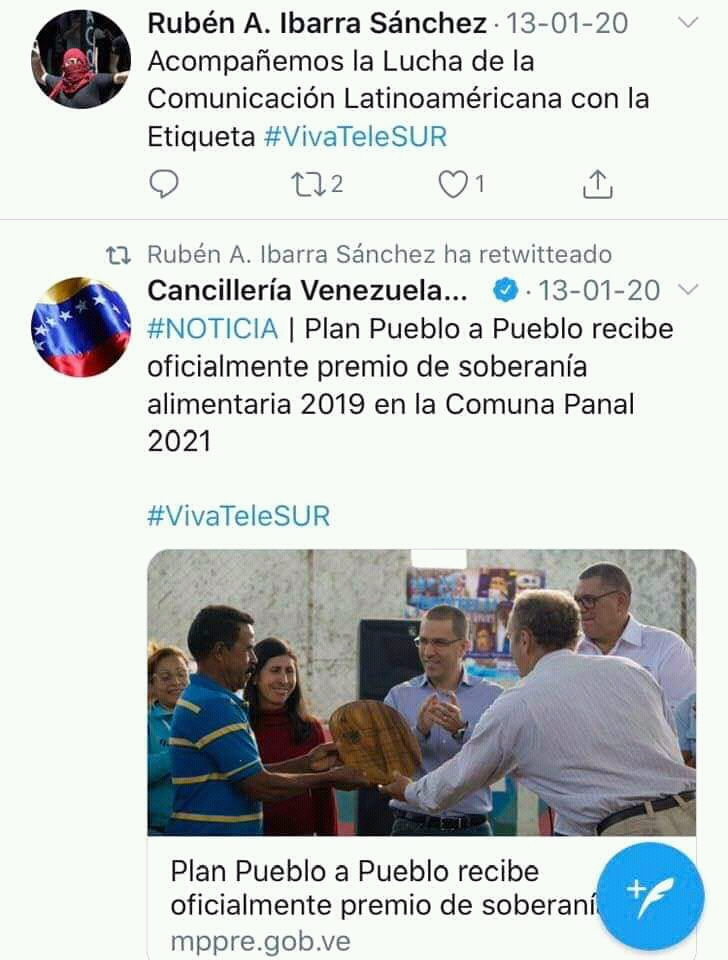Screen dimensions: 728x960
Task: Share the tweet via the upload arrow icon
Action: [x=597, y=184]
